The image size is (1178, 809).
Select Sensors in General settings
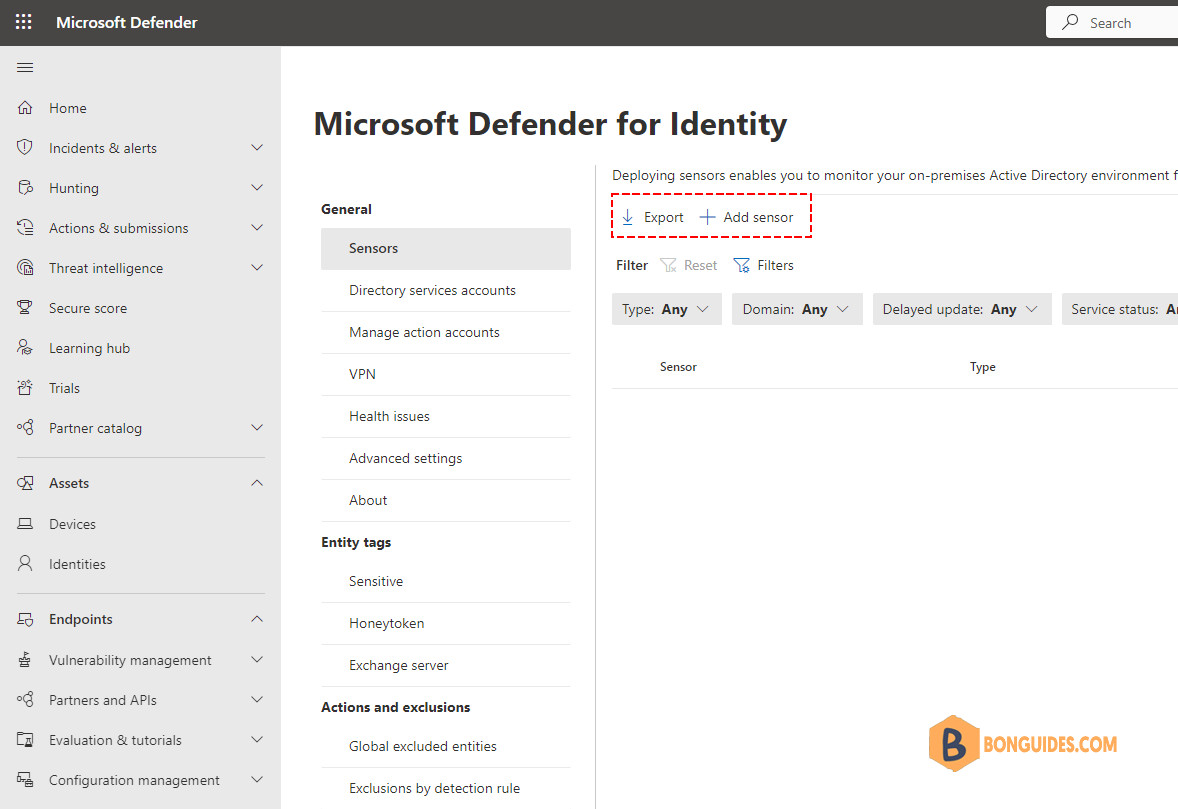(x=446, y=249)
